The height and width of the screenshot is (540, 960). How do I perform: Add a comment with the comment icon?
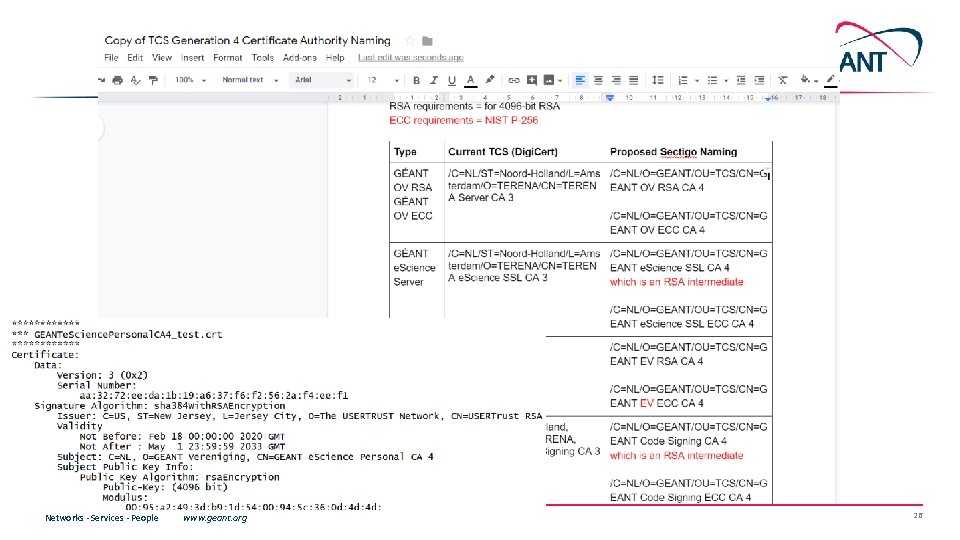[532, 80]
